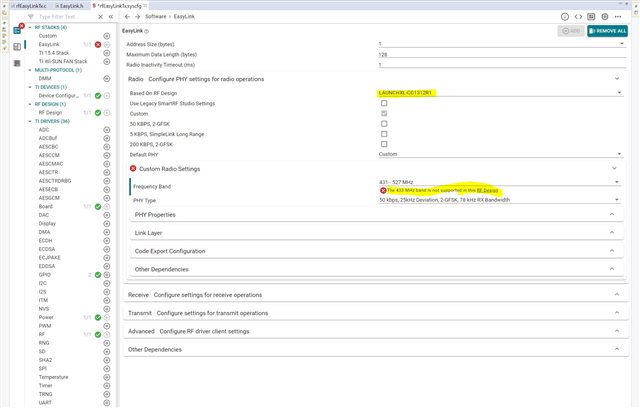Click the forward navigation arrow
This screenshot has width=640, height=408.
coord(137,17)
